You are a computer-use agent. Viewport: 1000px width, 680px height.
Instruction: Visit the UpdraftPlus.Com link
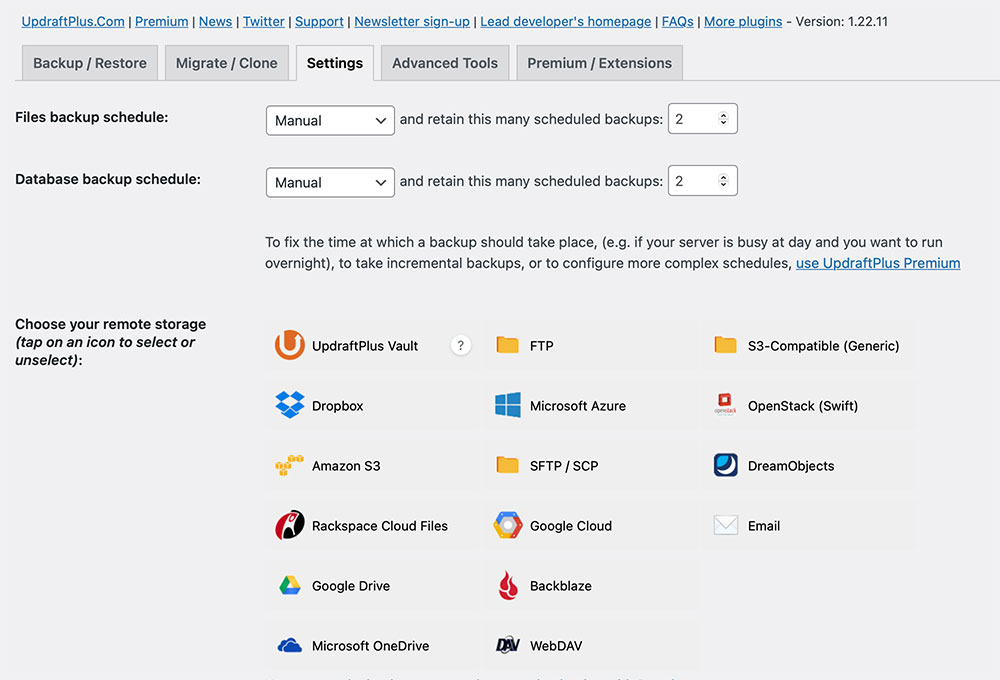tap(73, 21)
